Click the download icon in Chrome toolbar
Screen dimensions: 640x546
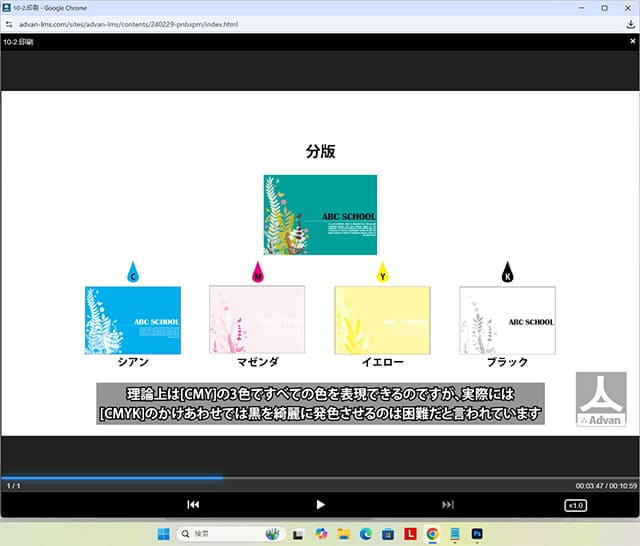pyautogui.click(x=630, y=22)
